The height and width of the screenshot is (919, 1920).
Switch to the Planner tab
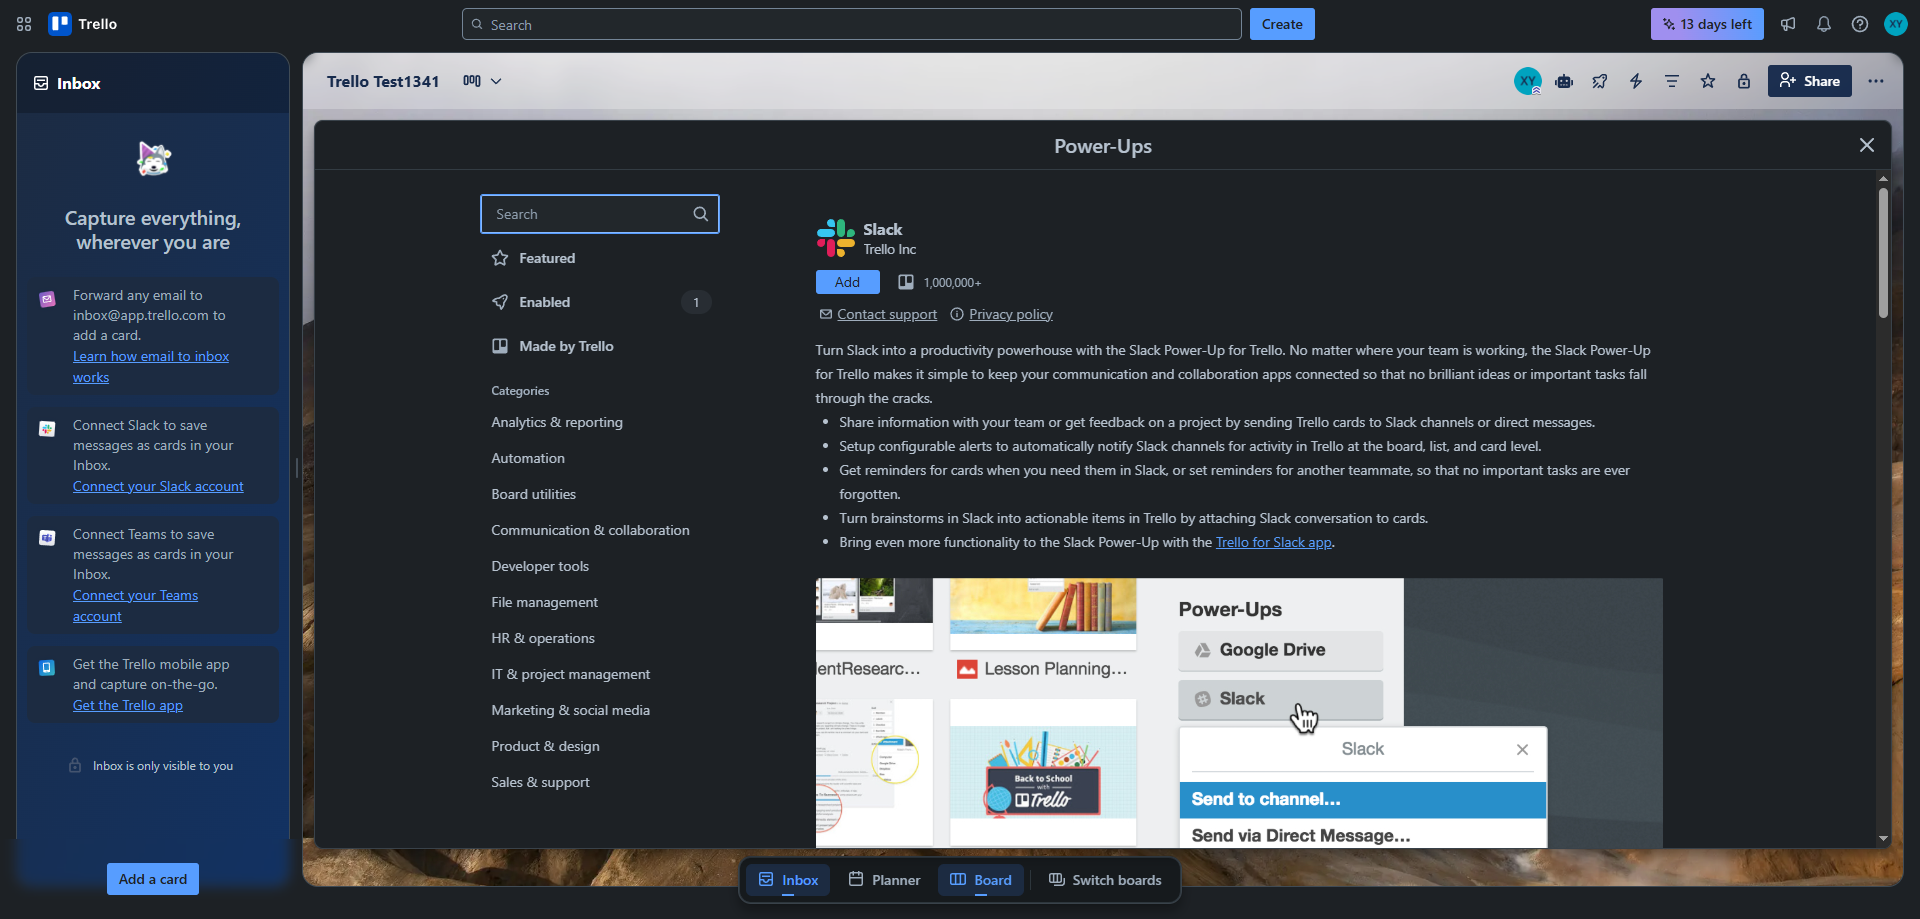884,880
